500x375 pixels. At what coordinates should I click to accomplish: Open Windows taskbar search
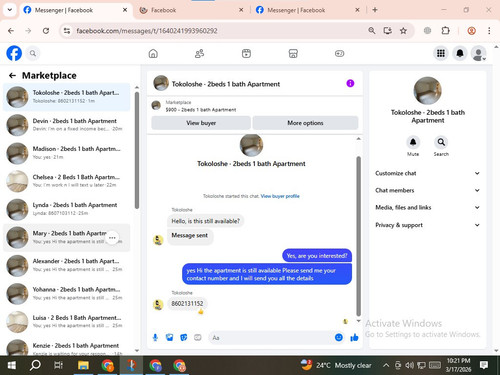coord(35,365)
